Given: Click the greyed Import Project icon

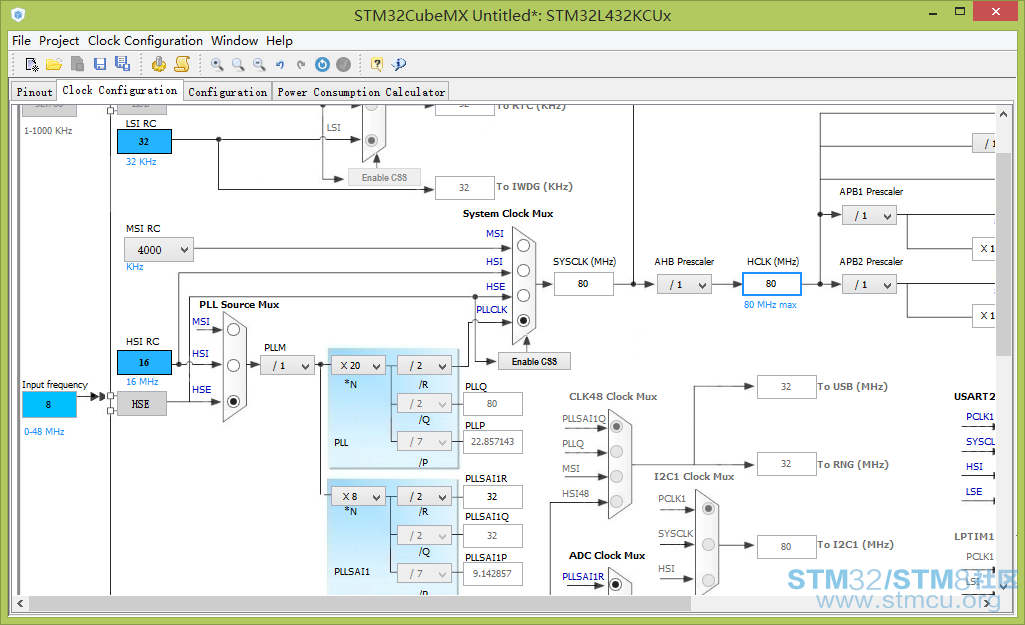Looking at the screenshot, I should [x=77, y=64].
